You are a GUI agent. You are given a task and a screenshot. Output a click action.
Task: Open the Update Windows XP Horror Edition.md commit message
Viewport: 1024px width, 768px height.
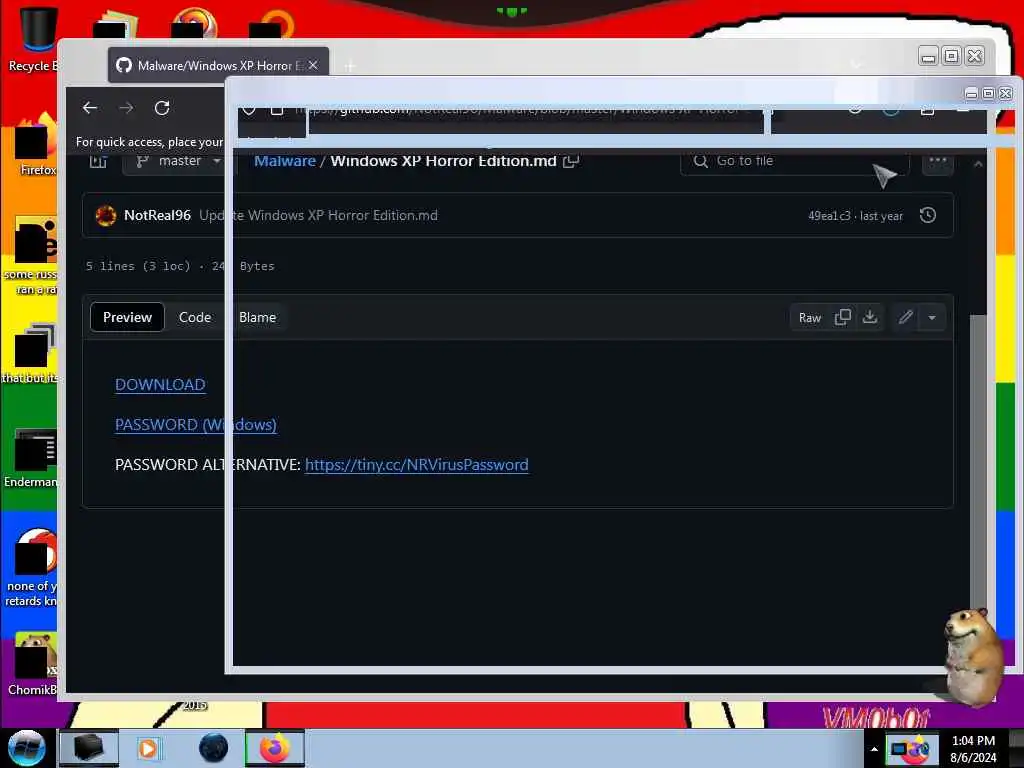(x=318, y=216)
